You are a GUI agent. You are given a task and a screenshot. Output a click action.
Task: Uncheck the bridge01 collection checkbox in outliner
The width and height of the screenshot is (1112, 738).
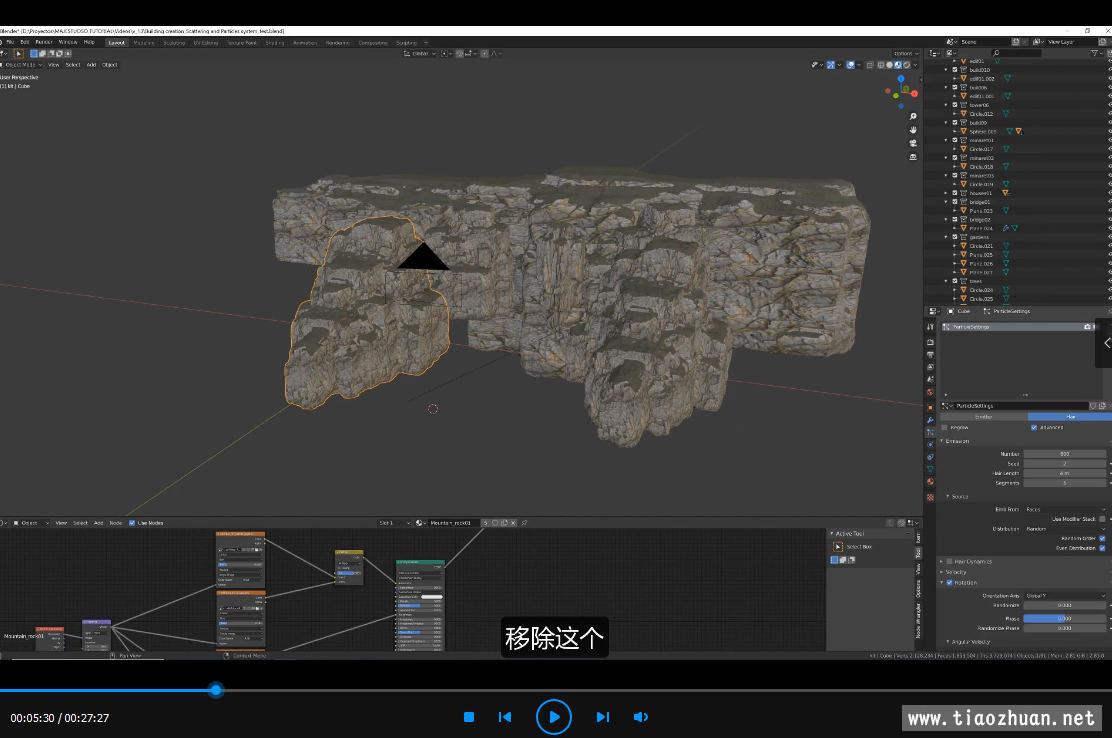(955, 202)
